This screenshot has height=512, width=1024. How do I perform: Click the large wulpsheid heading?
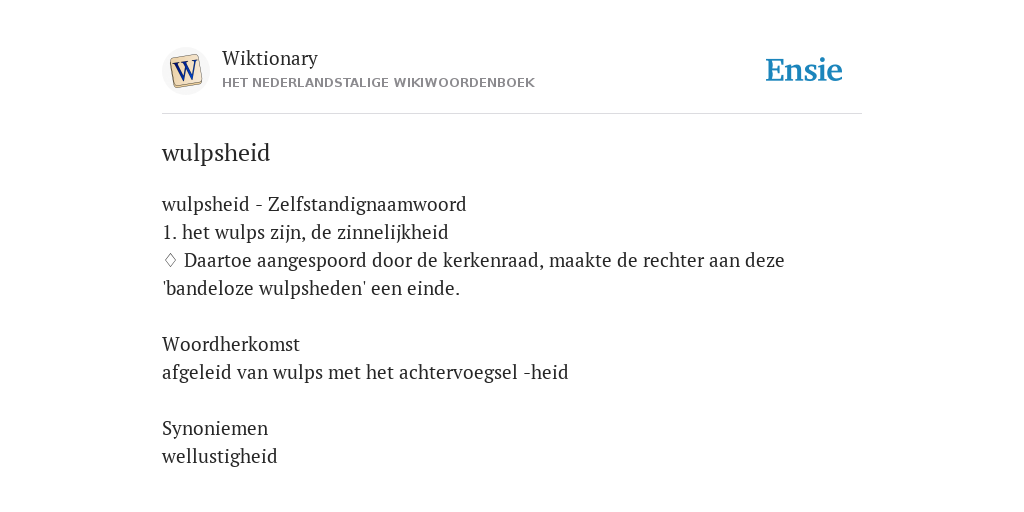(x=216, y=153)
